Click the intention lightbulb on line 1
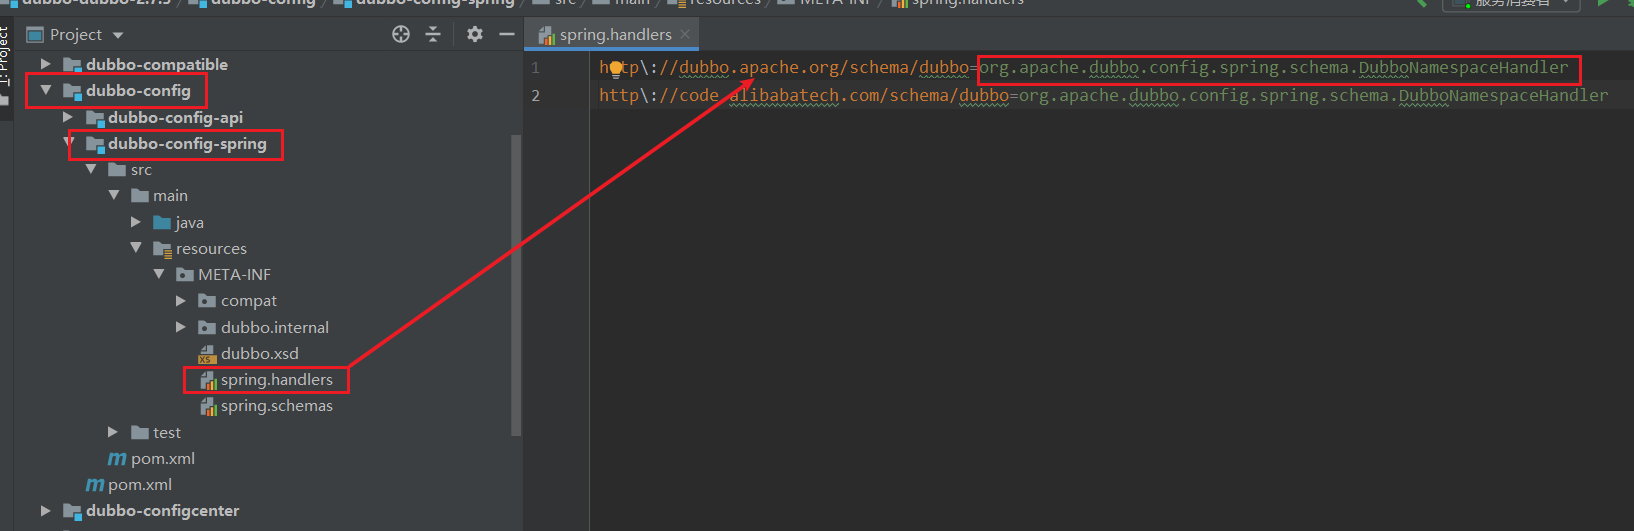The width and height of the screenshot is (1634, 531). (616, 68)
